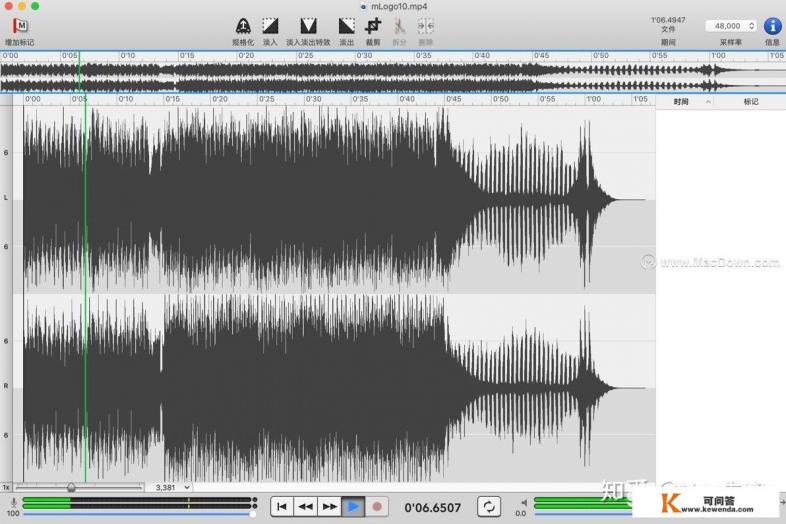Click the 采样率 sample rate label
786x524 pixels.
730,43
